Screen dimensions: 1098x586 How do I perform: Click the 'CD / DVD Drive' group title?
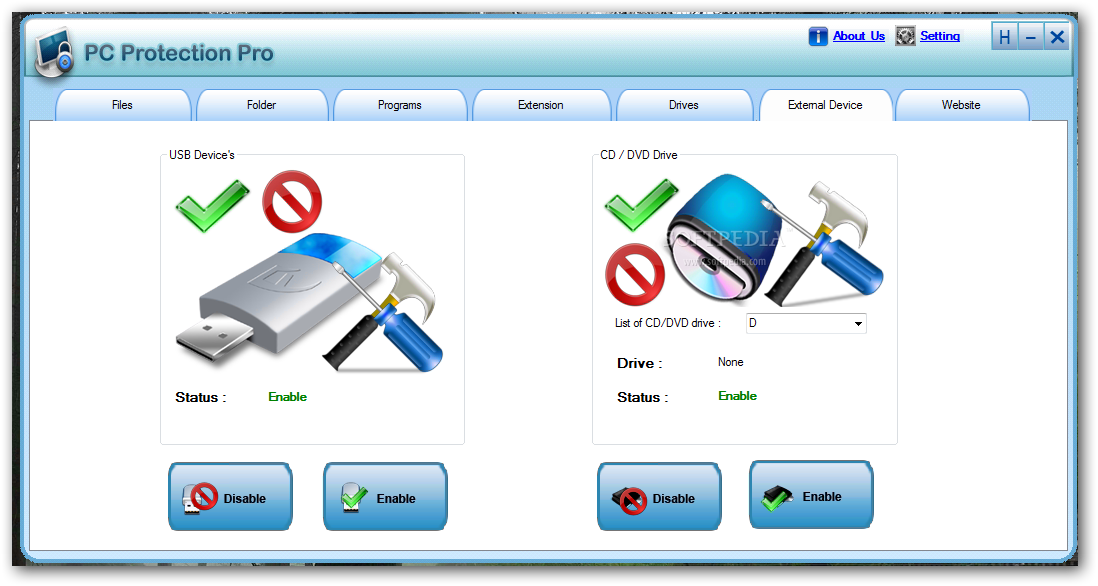click(x=639, y=155)
